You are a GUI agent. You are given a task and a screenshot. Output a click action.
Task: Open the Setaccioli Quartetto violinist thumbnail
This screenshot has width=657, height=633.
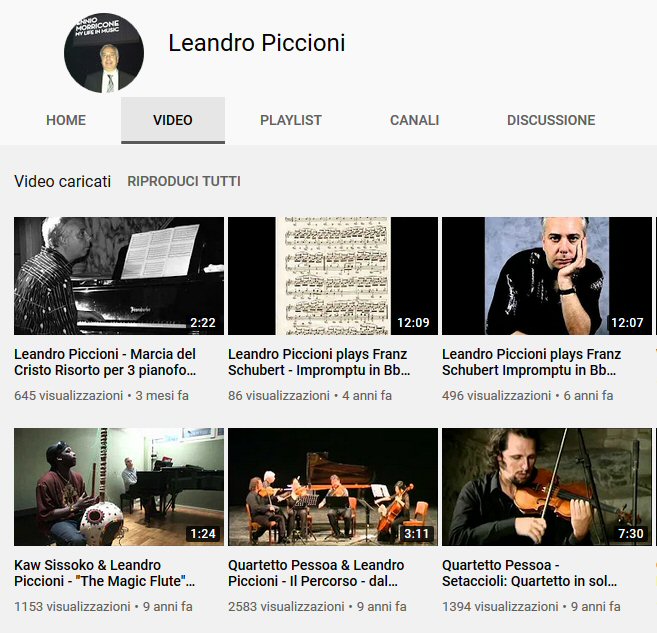point(547,487)
